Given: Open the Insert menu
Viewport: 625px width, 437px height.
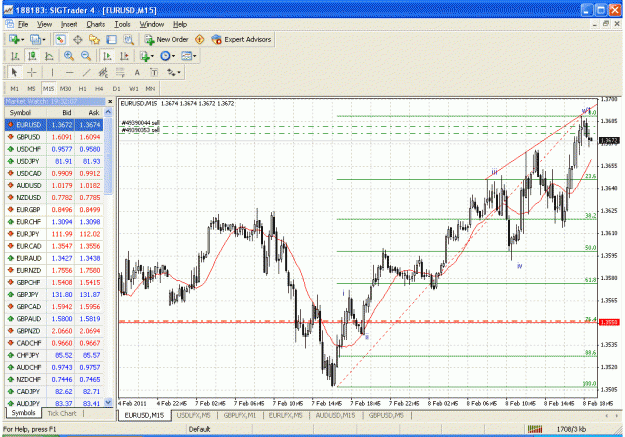Looking at the screenshot, I should click(69, 24).
